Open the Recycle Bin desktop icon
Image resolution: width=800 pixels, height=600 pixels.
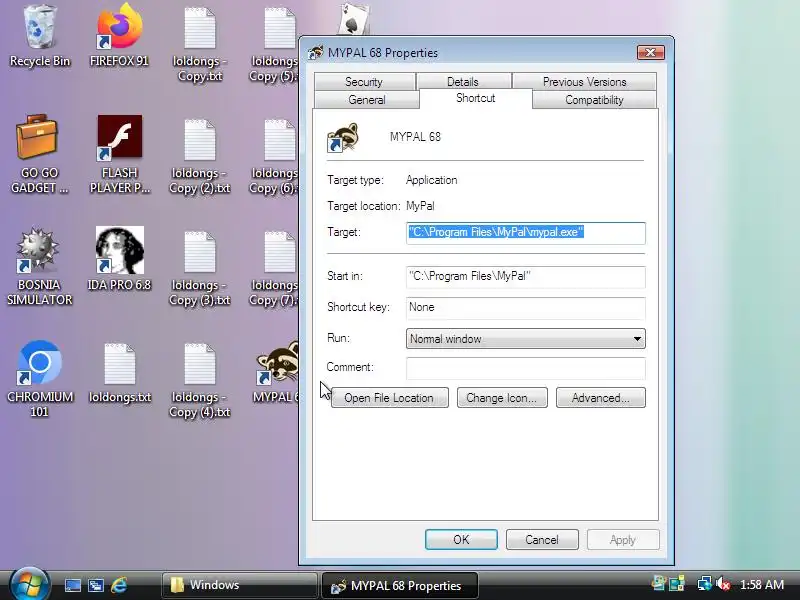pyautogui.click(x=39, y=36)
